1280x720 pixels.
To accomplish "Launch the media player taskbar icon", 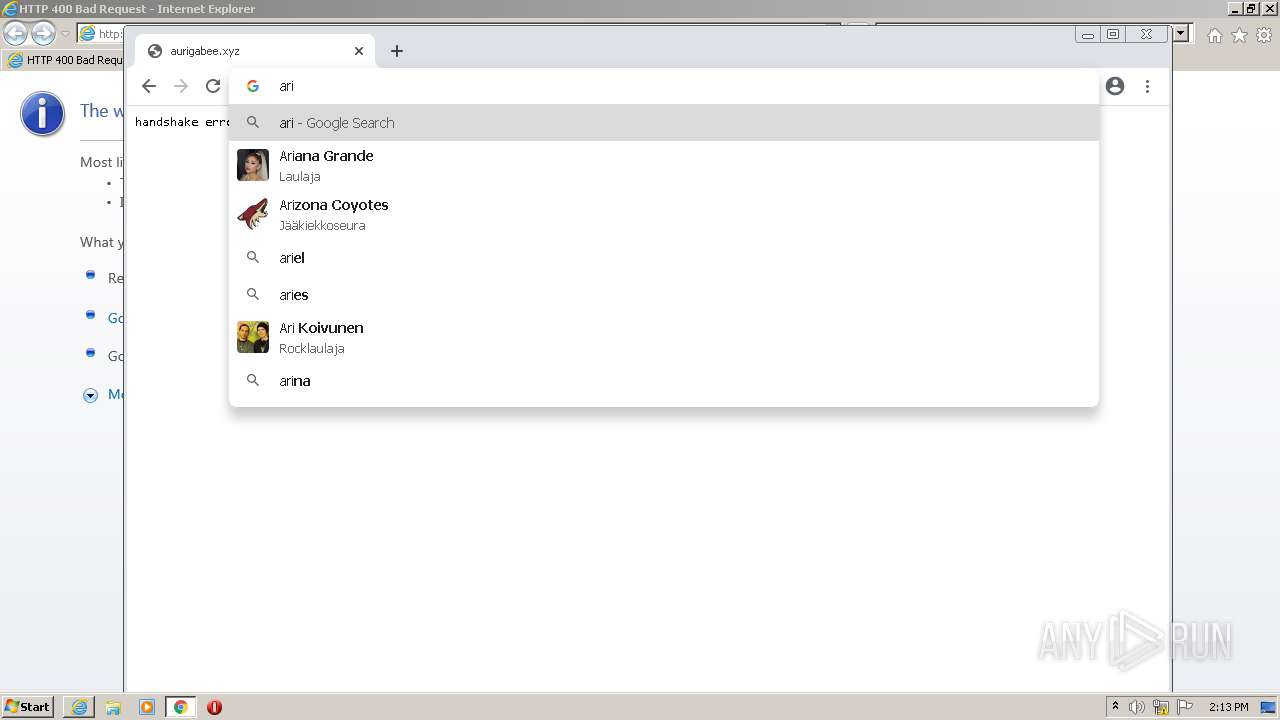I will coord(147,707).
